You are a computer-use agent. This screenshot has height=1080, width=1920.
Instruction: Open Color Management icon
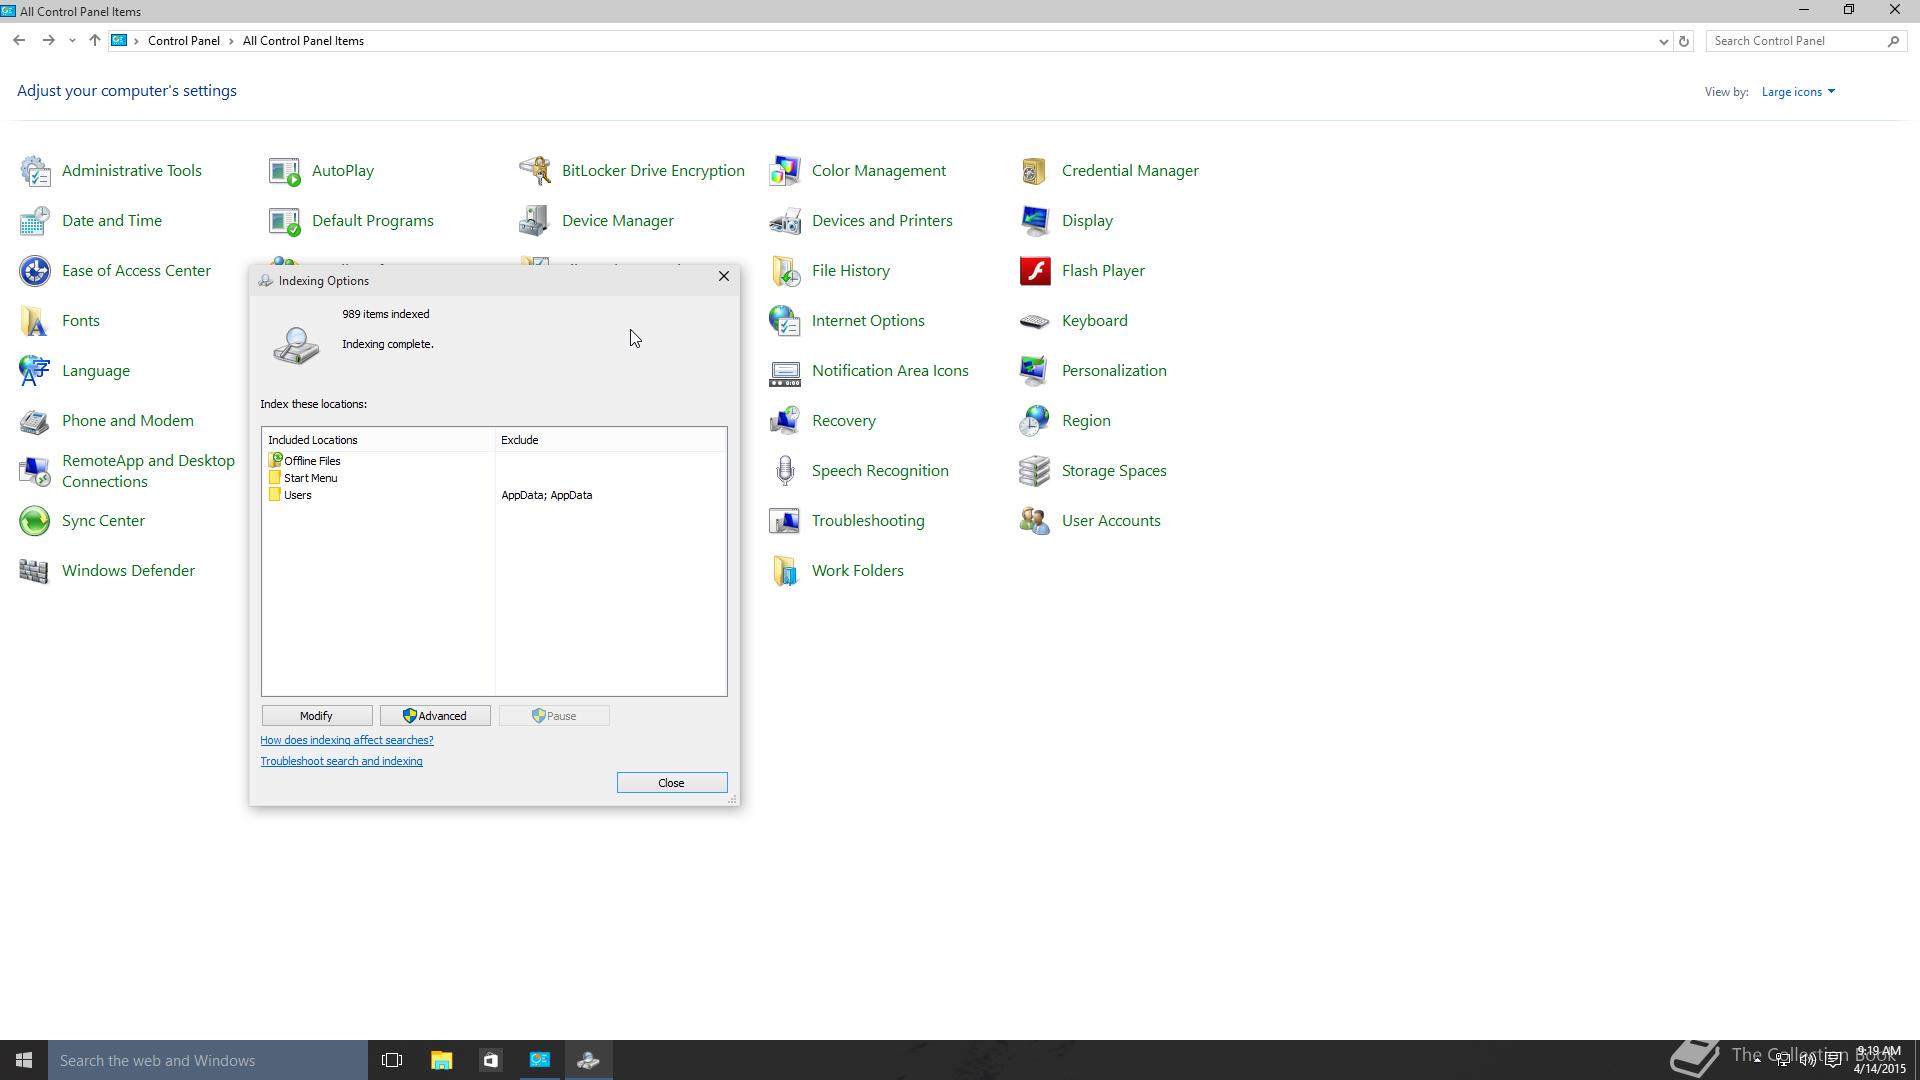tap(785, 171)
